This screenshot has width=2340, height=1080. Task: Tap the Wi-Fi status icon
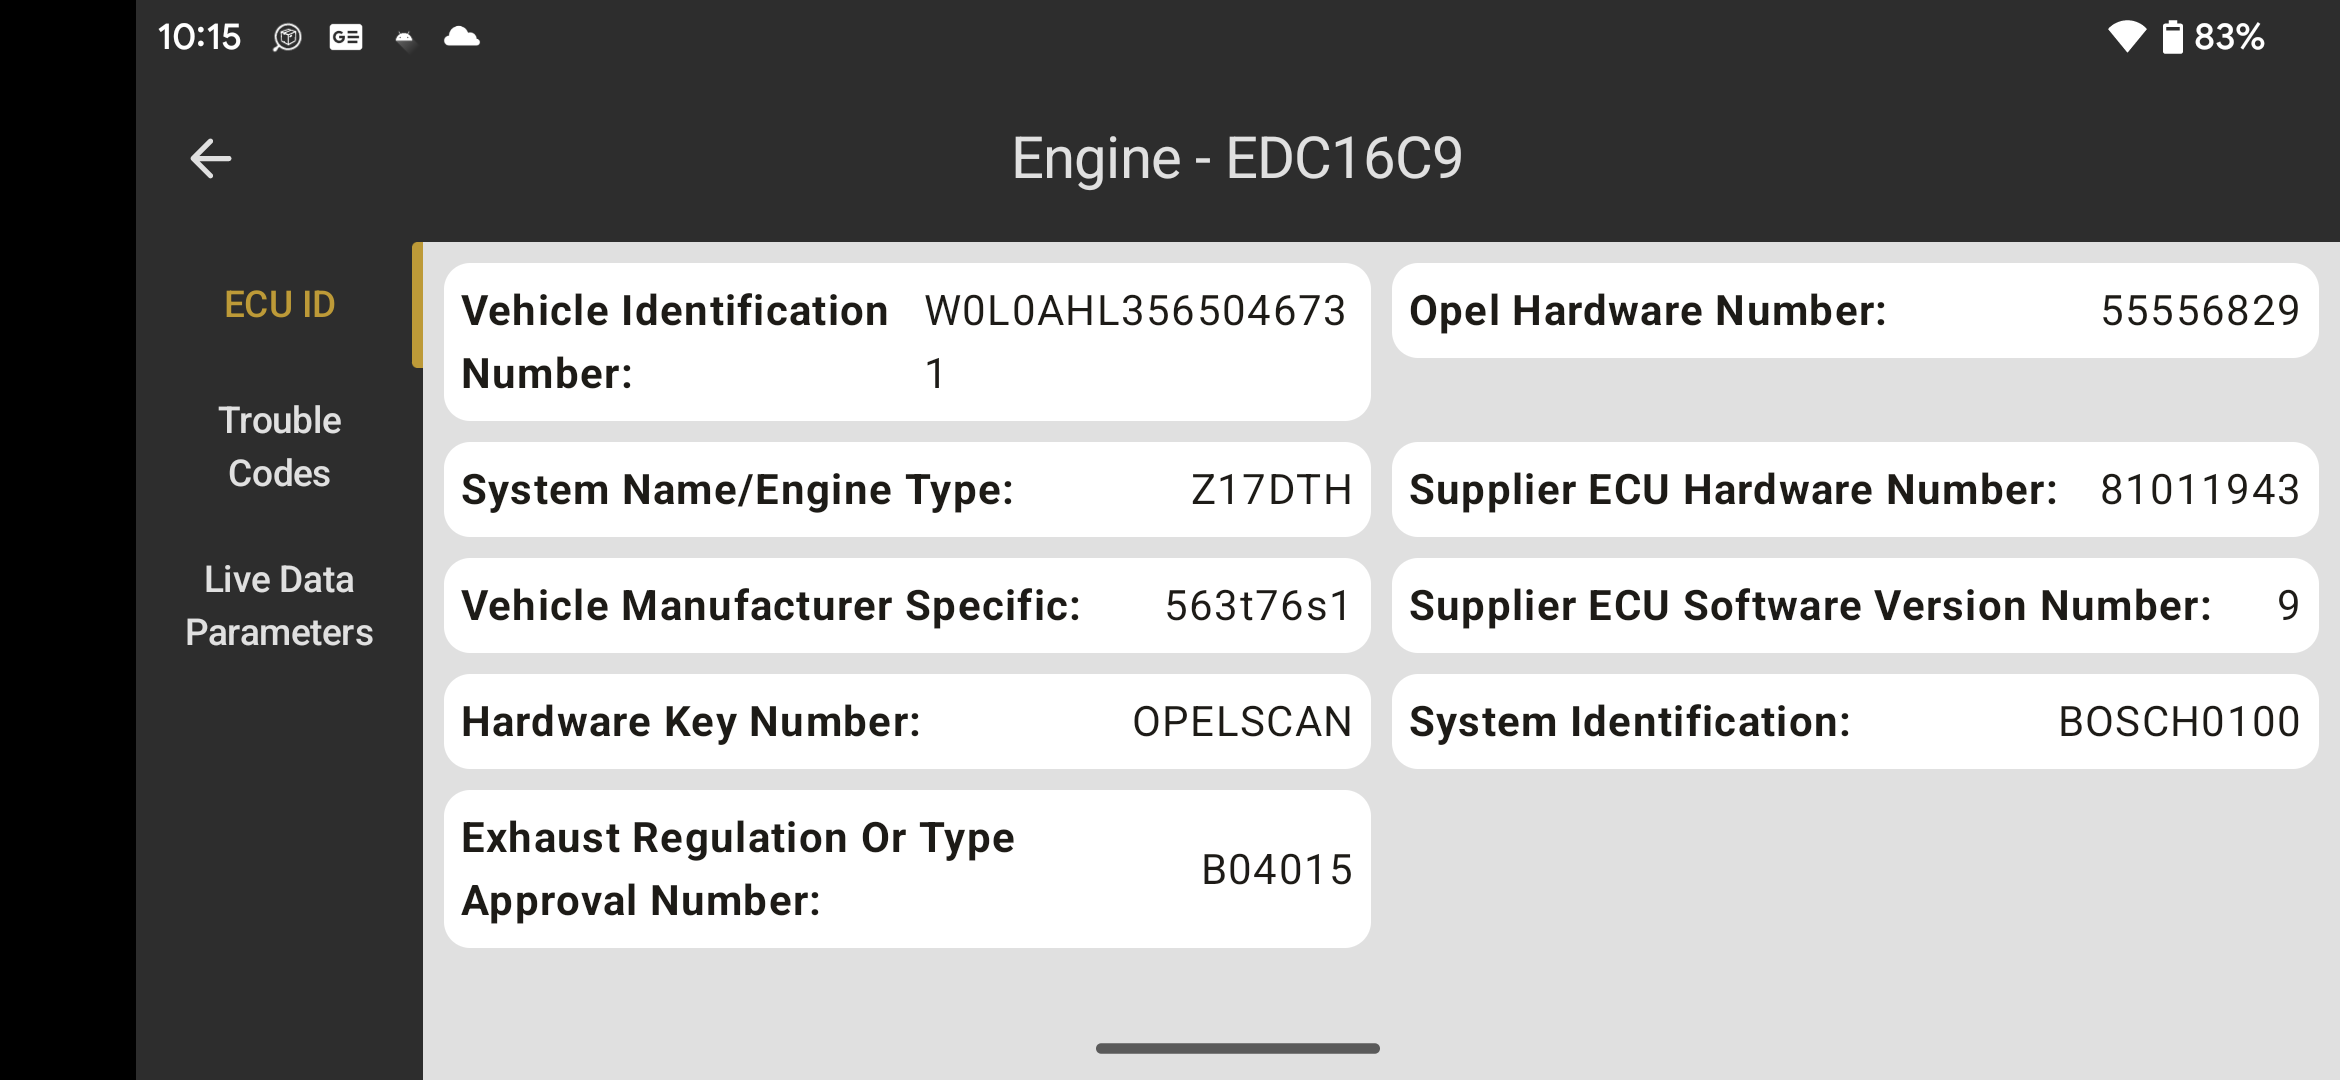2127,37
